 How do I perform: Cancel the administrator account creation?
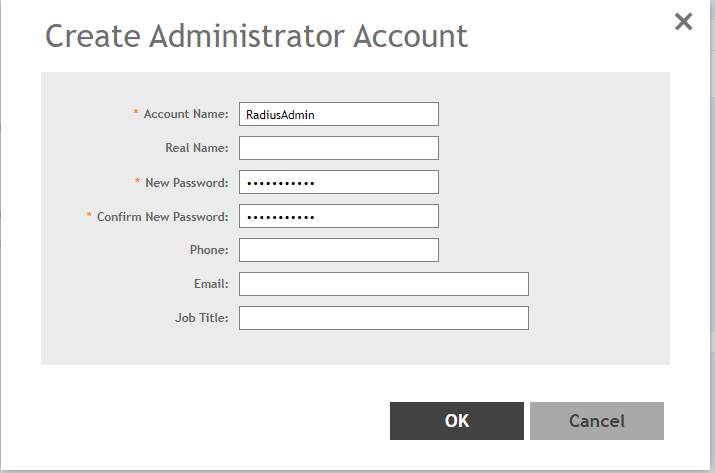click(x=596, y=421)
